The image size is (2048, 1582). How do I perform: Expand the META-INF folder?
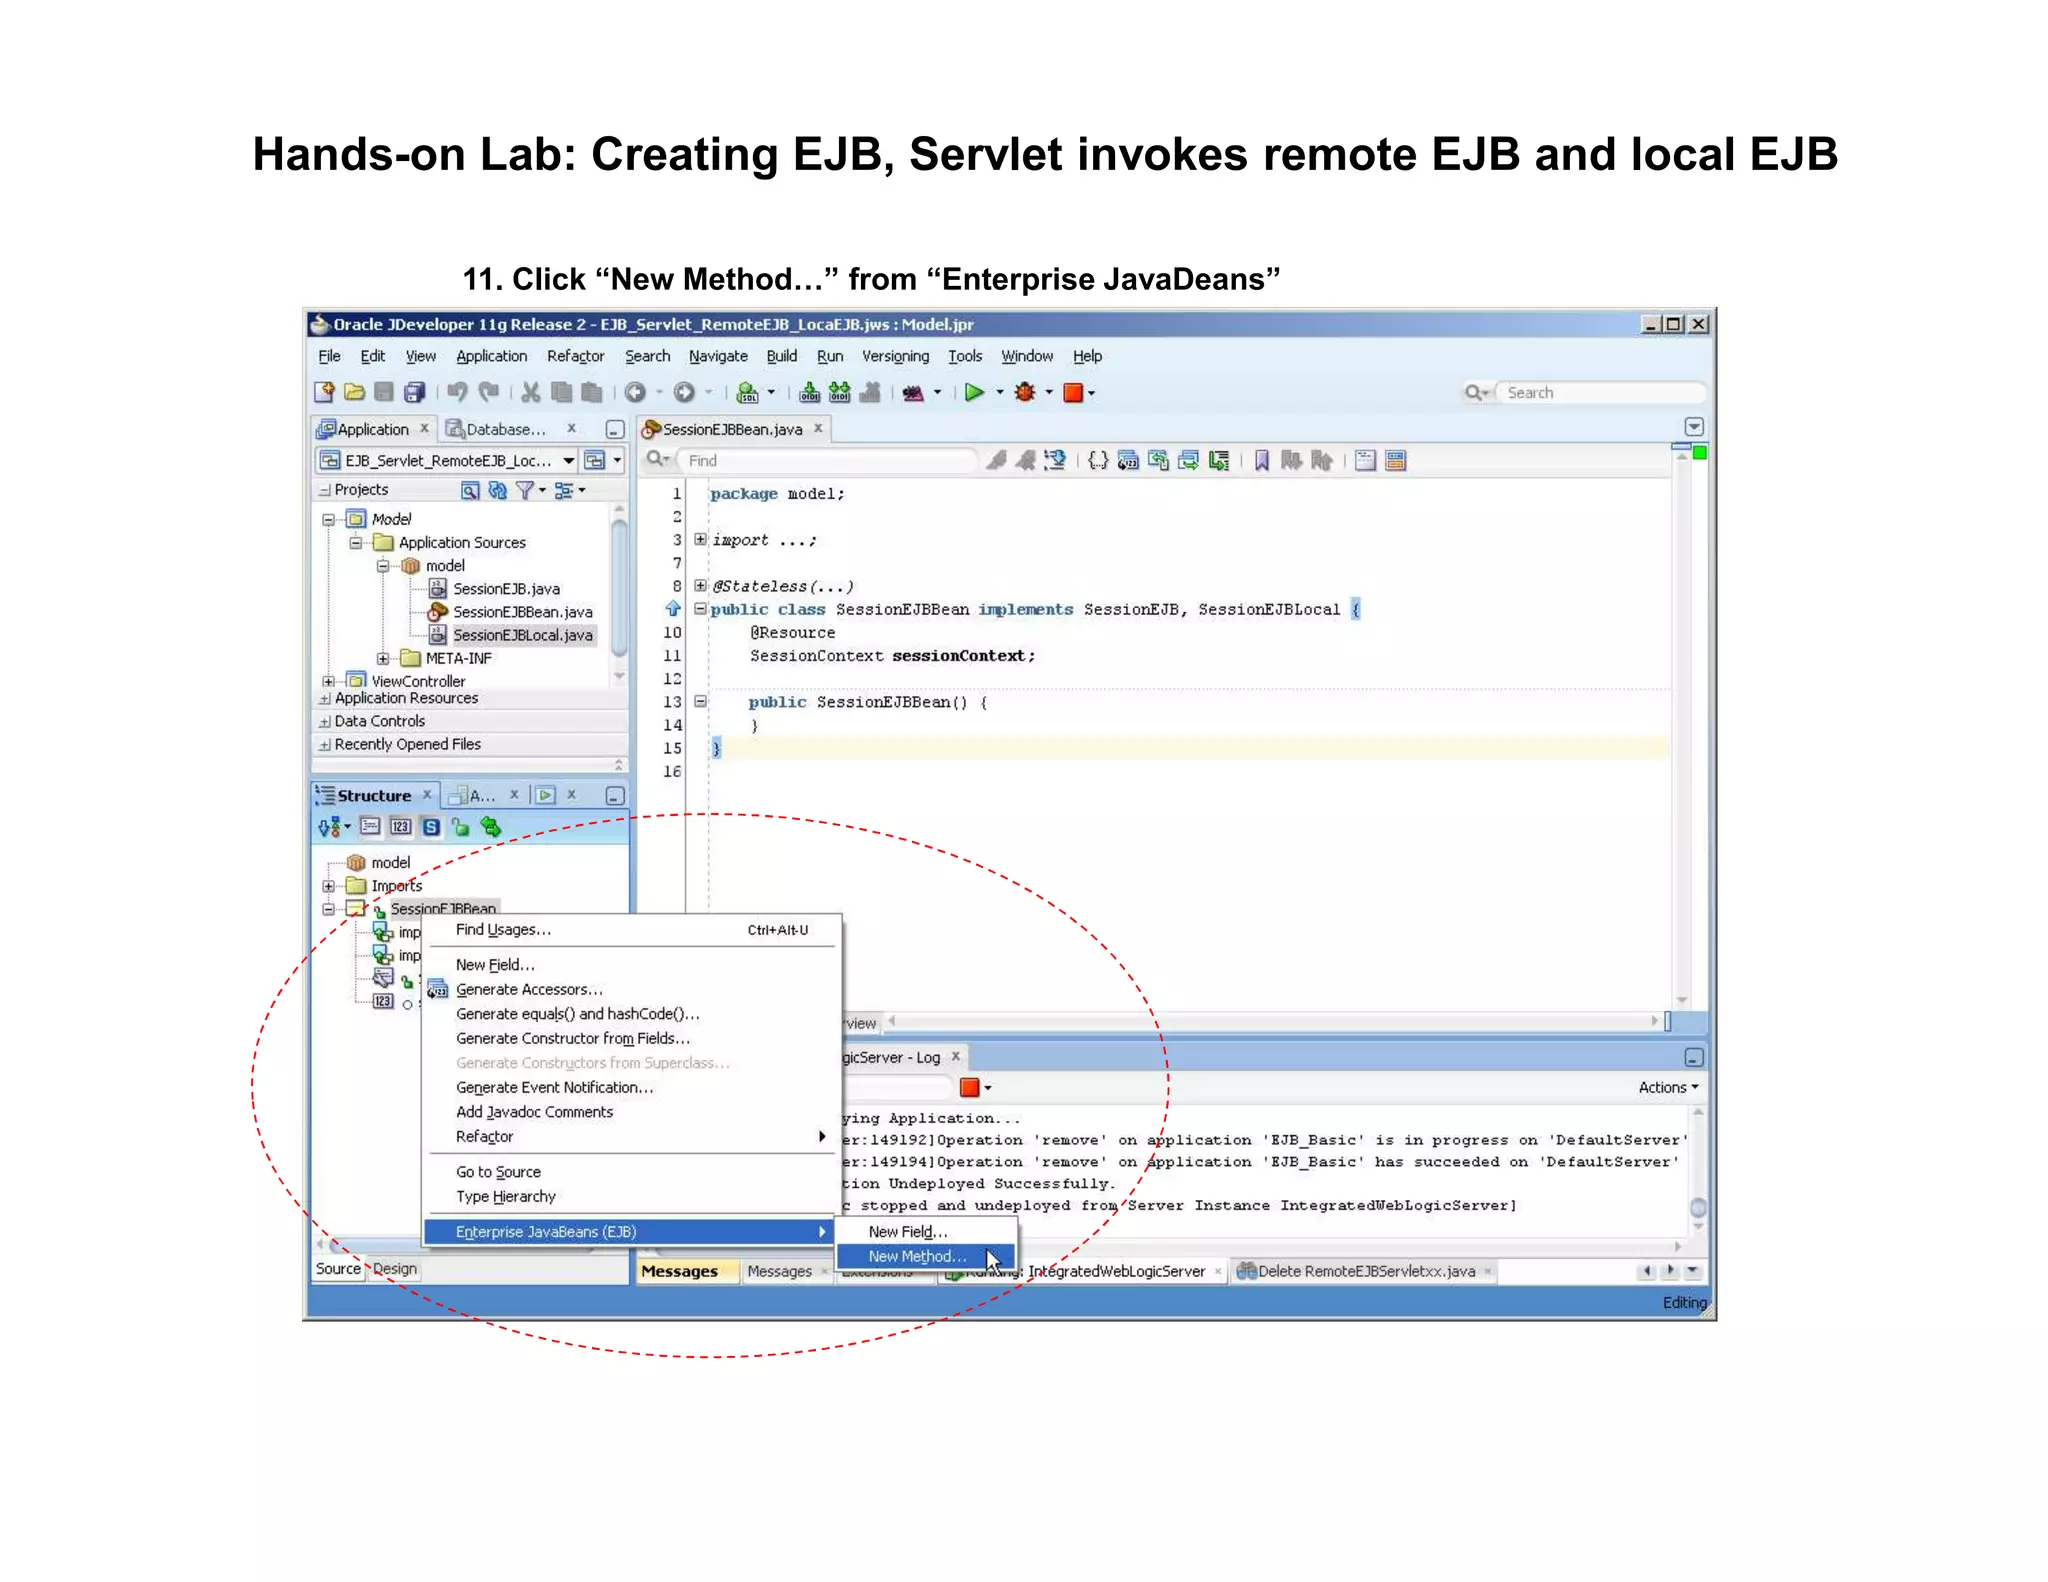(x=382, y=659)
